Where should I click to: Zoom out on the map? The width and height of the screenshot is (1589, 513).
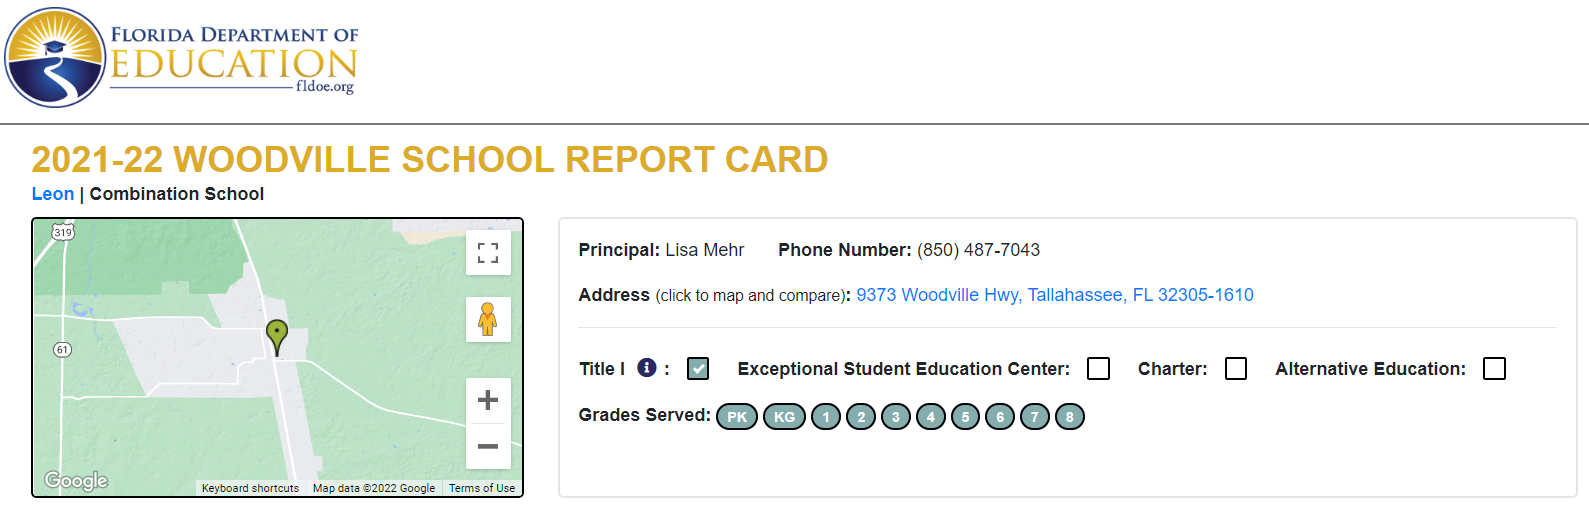(488, 446)
